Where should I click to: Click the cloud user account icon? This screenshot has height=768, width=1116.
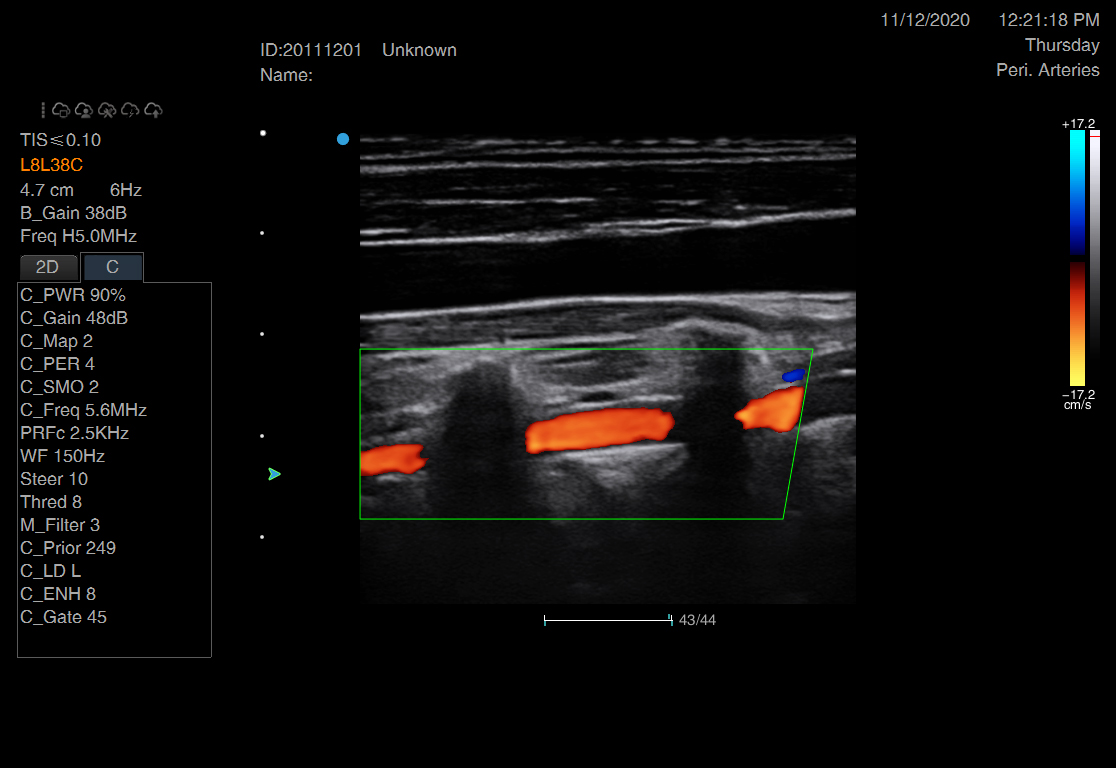click(84, 110)
